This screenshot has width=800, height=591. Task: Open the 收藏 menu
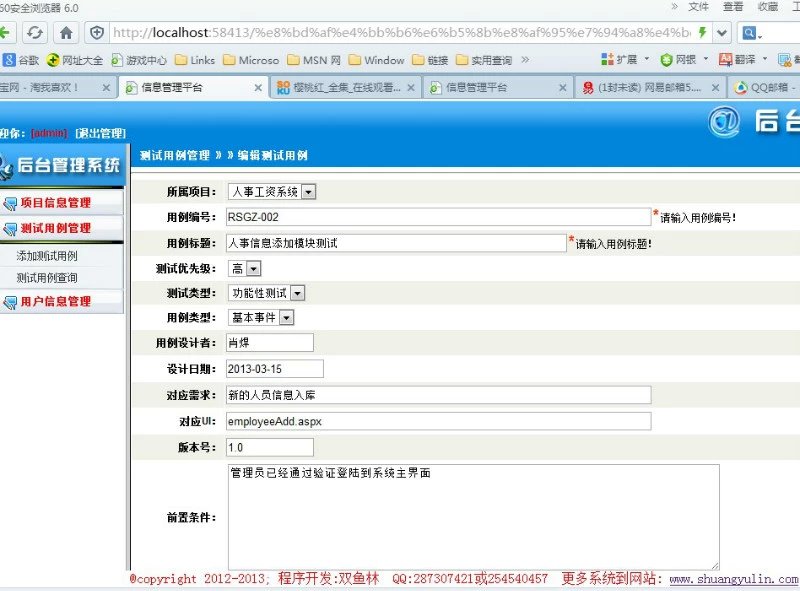[768, 7]
